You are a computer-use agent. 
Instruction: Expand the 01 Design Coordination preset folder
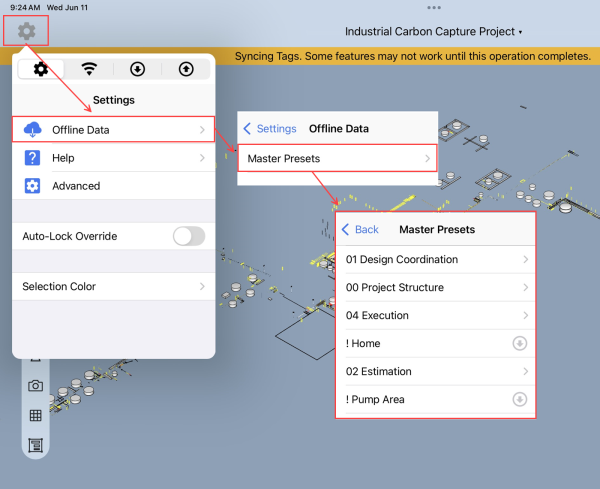(x=436, y=259)
